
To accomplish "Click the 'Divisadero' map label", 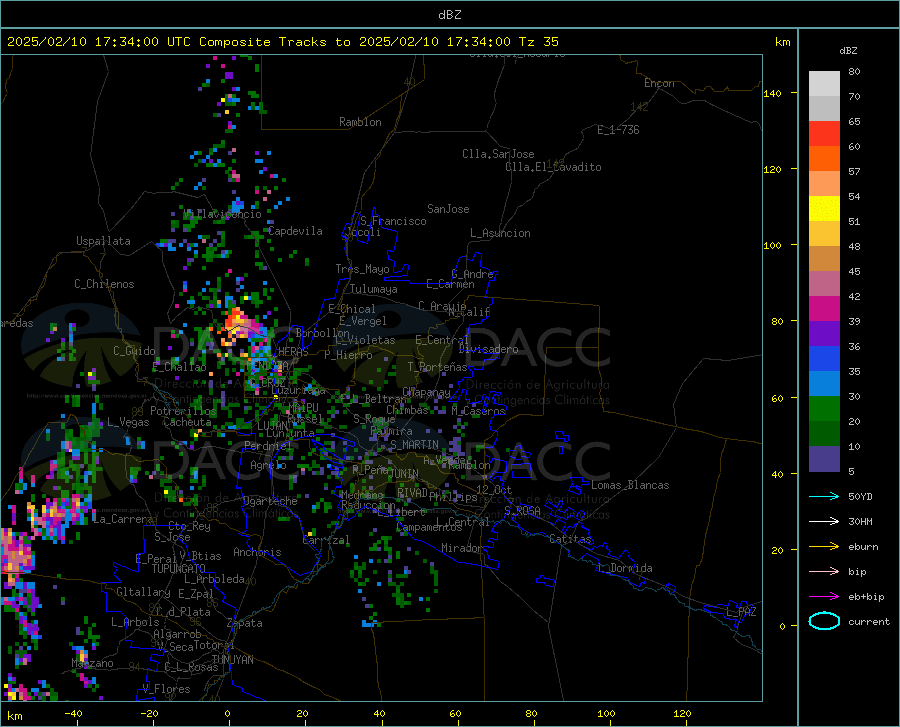I will (488, 349).
